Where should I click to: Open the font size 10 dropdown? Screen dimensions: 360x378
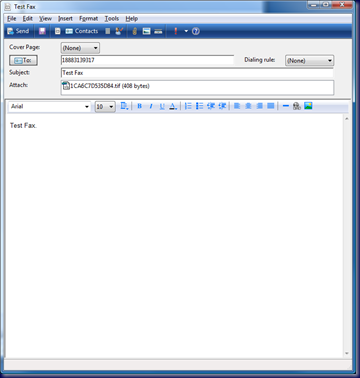105,107
